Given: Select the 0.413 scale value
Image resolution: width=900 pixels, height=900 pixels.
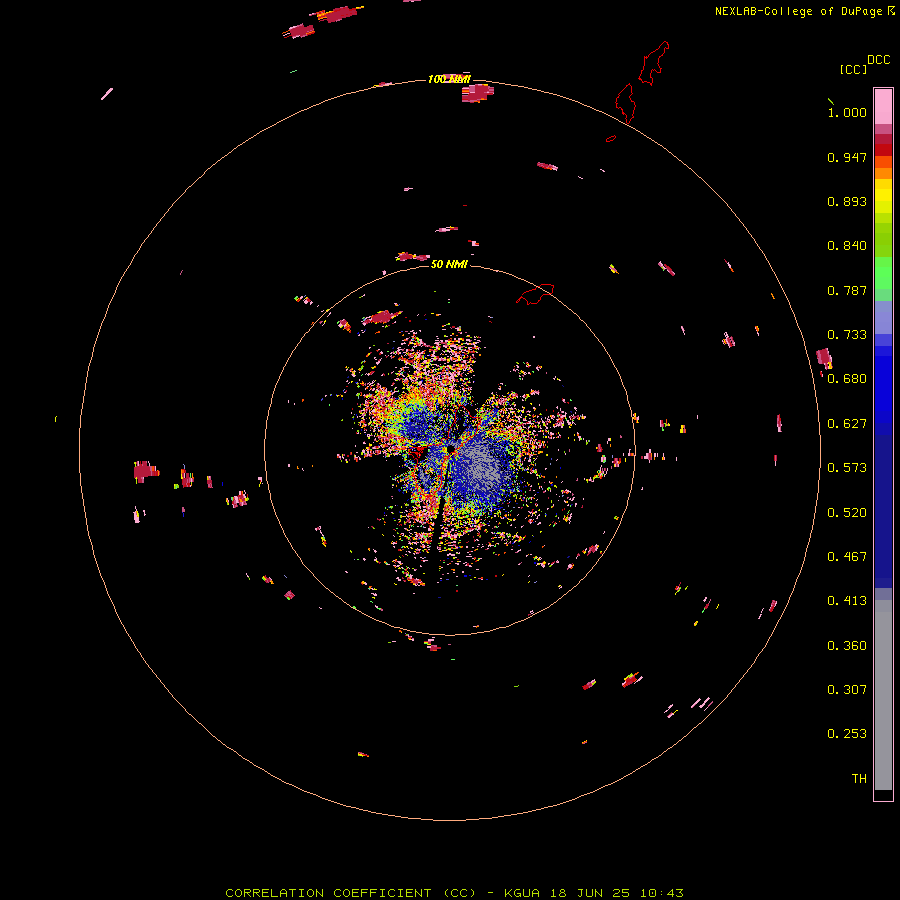Looking at the screenshot, I should point(847,601).
